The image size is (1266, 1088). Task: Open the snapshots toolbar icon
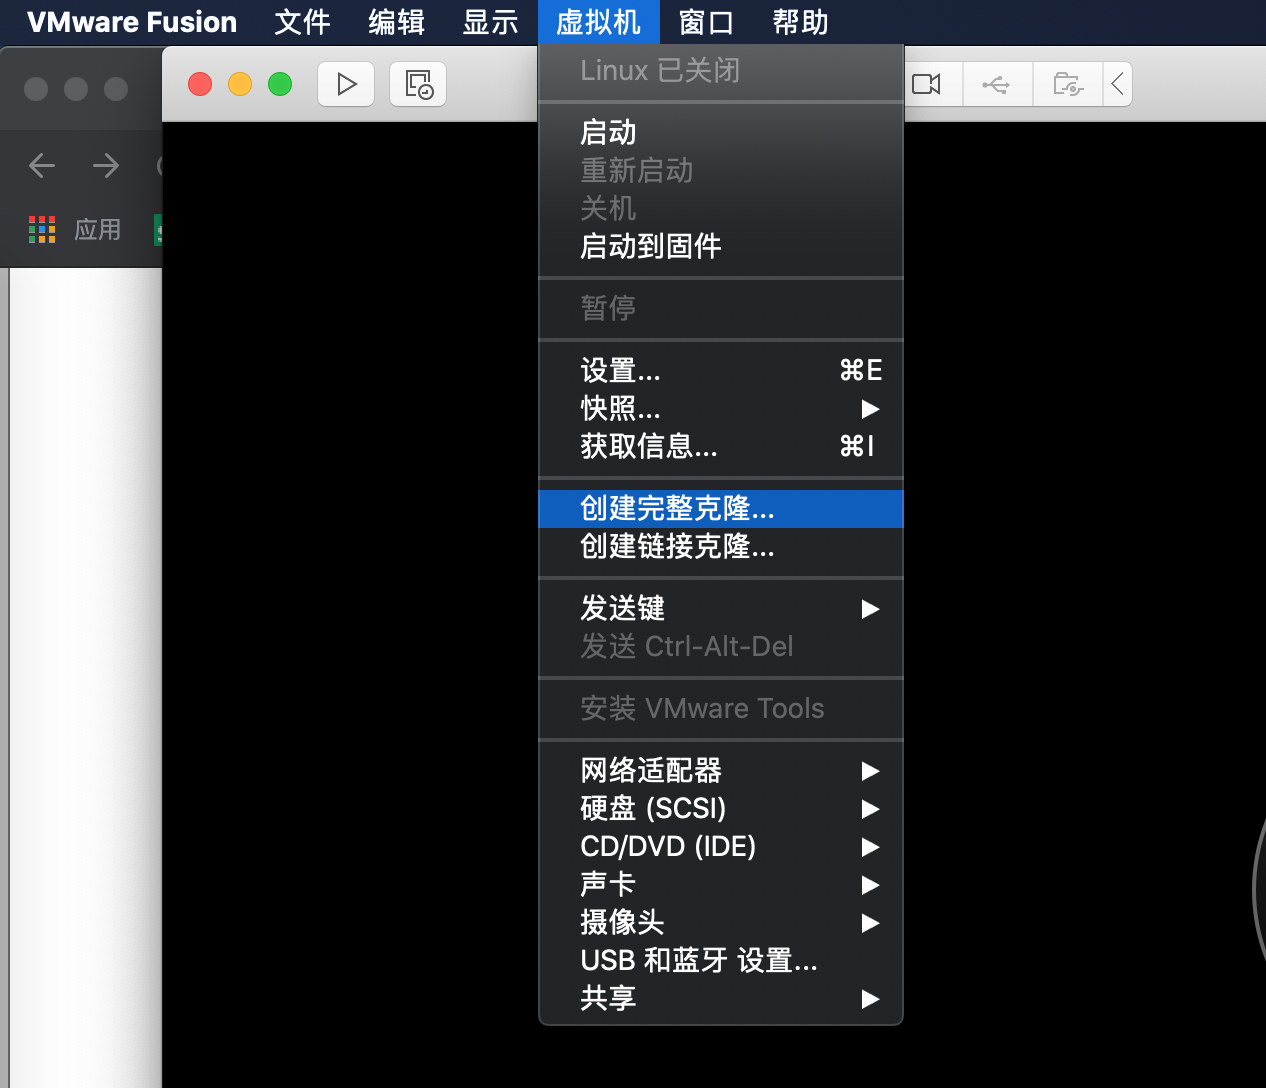tap(418, 84)
